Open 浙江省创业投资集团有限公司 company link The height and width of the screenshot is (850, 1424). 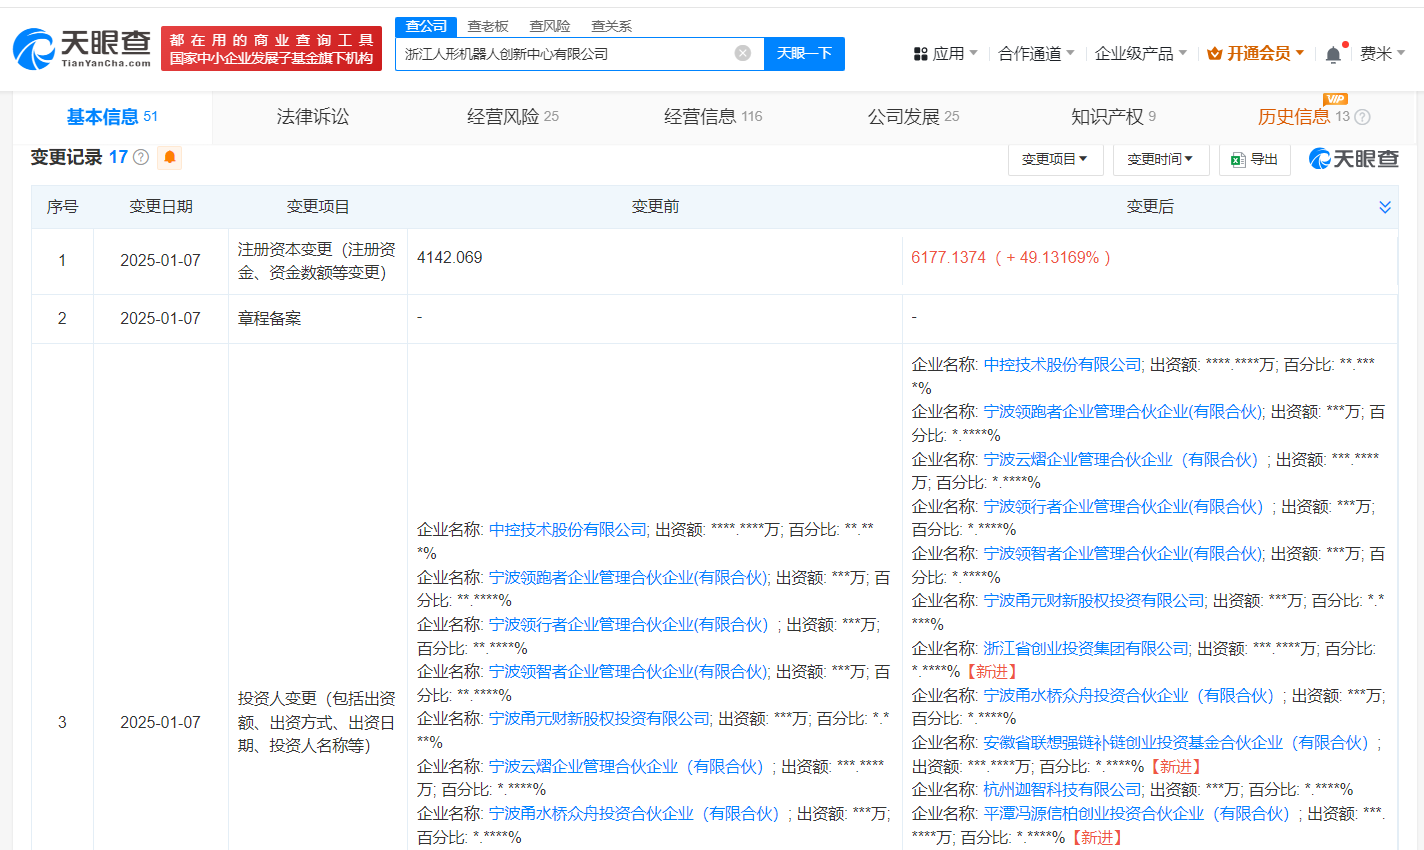tap(1086, 648)
